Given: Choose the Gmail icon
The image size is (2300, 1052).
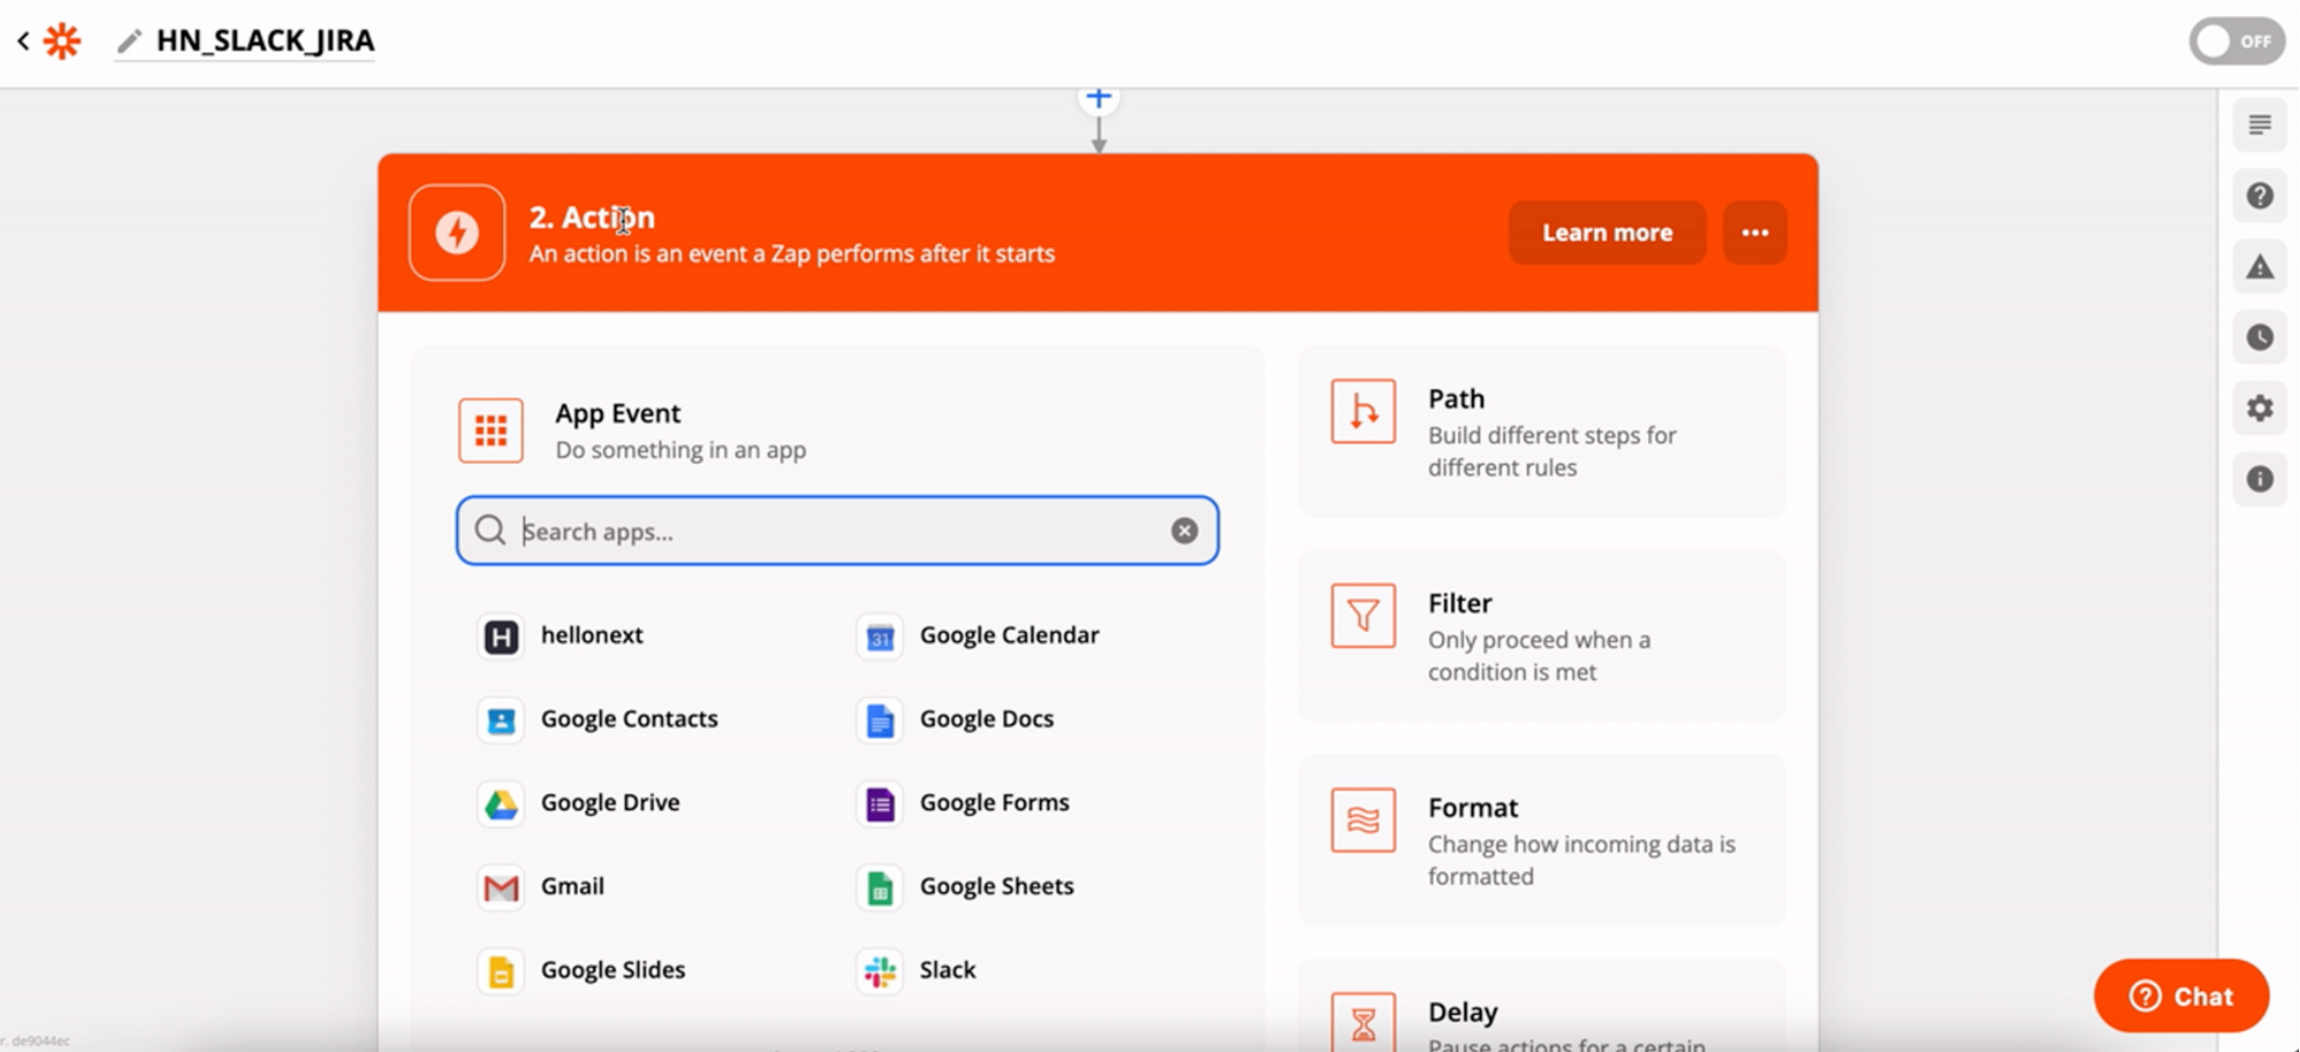Looking at the screenshot, I should click(501, 888).
